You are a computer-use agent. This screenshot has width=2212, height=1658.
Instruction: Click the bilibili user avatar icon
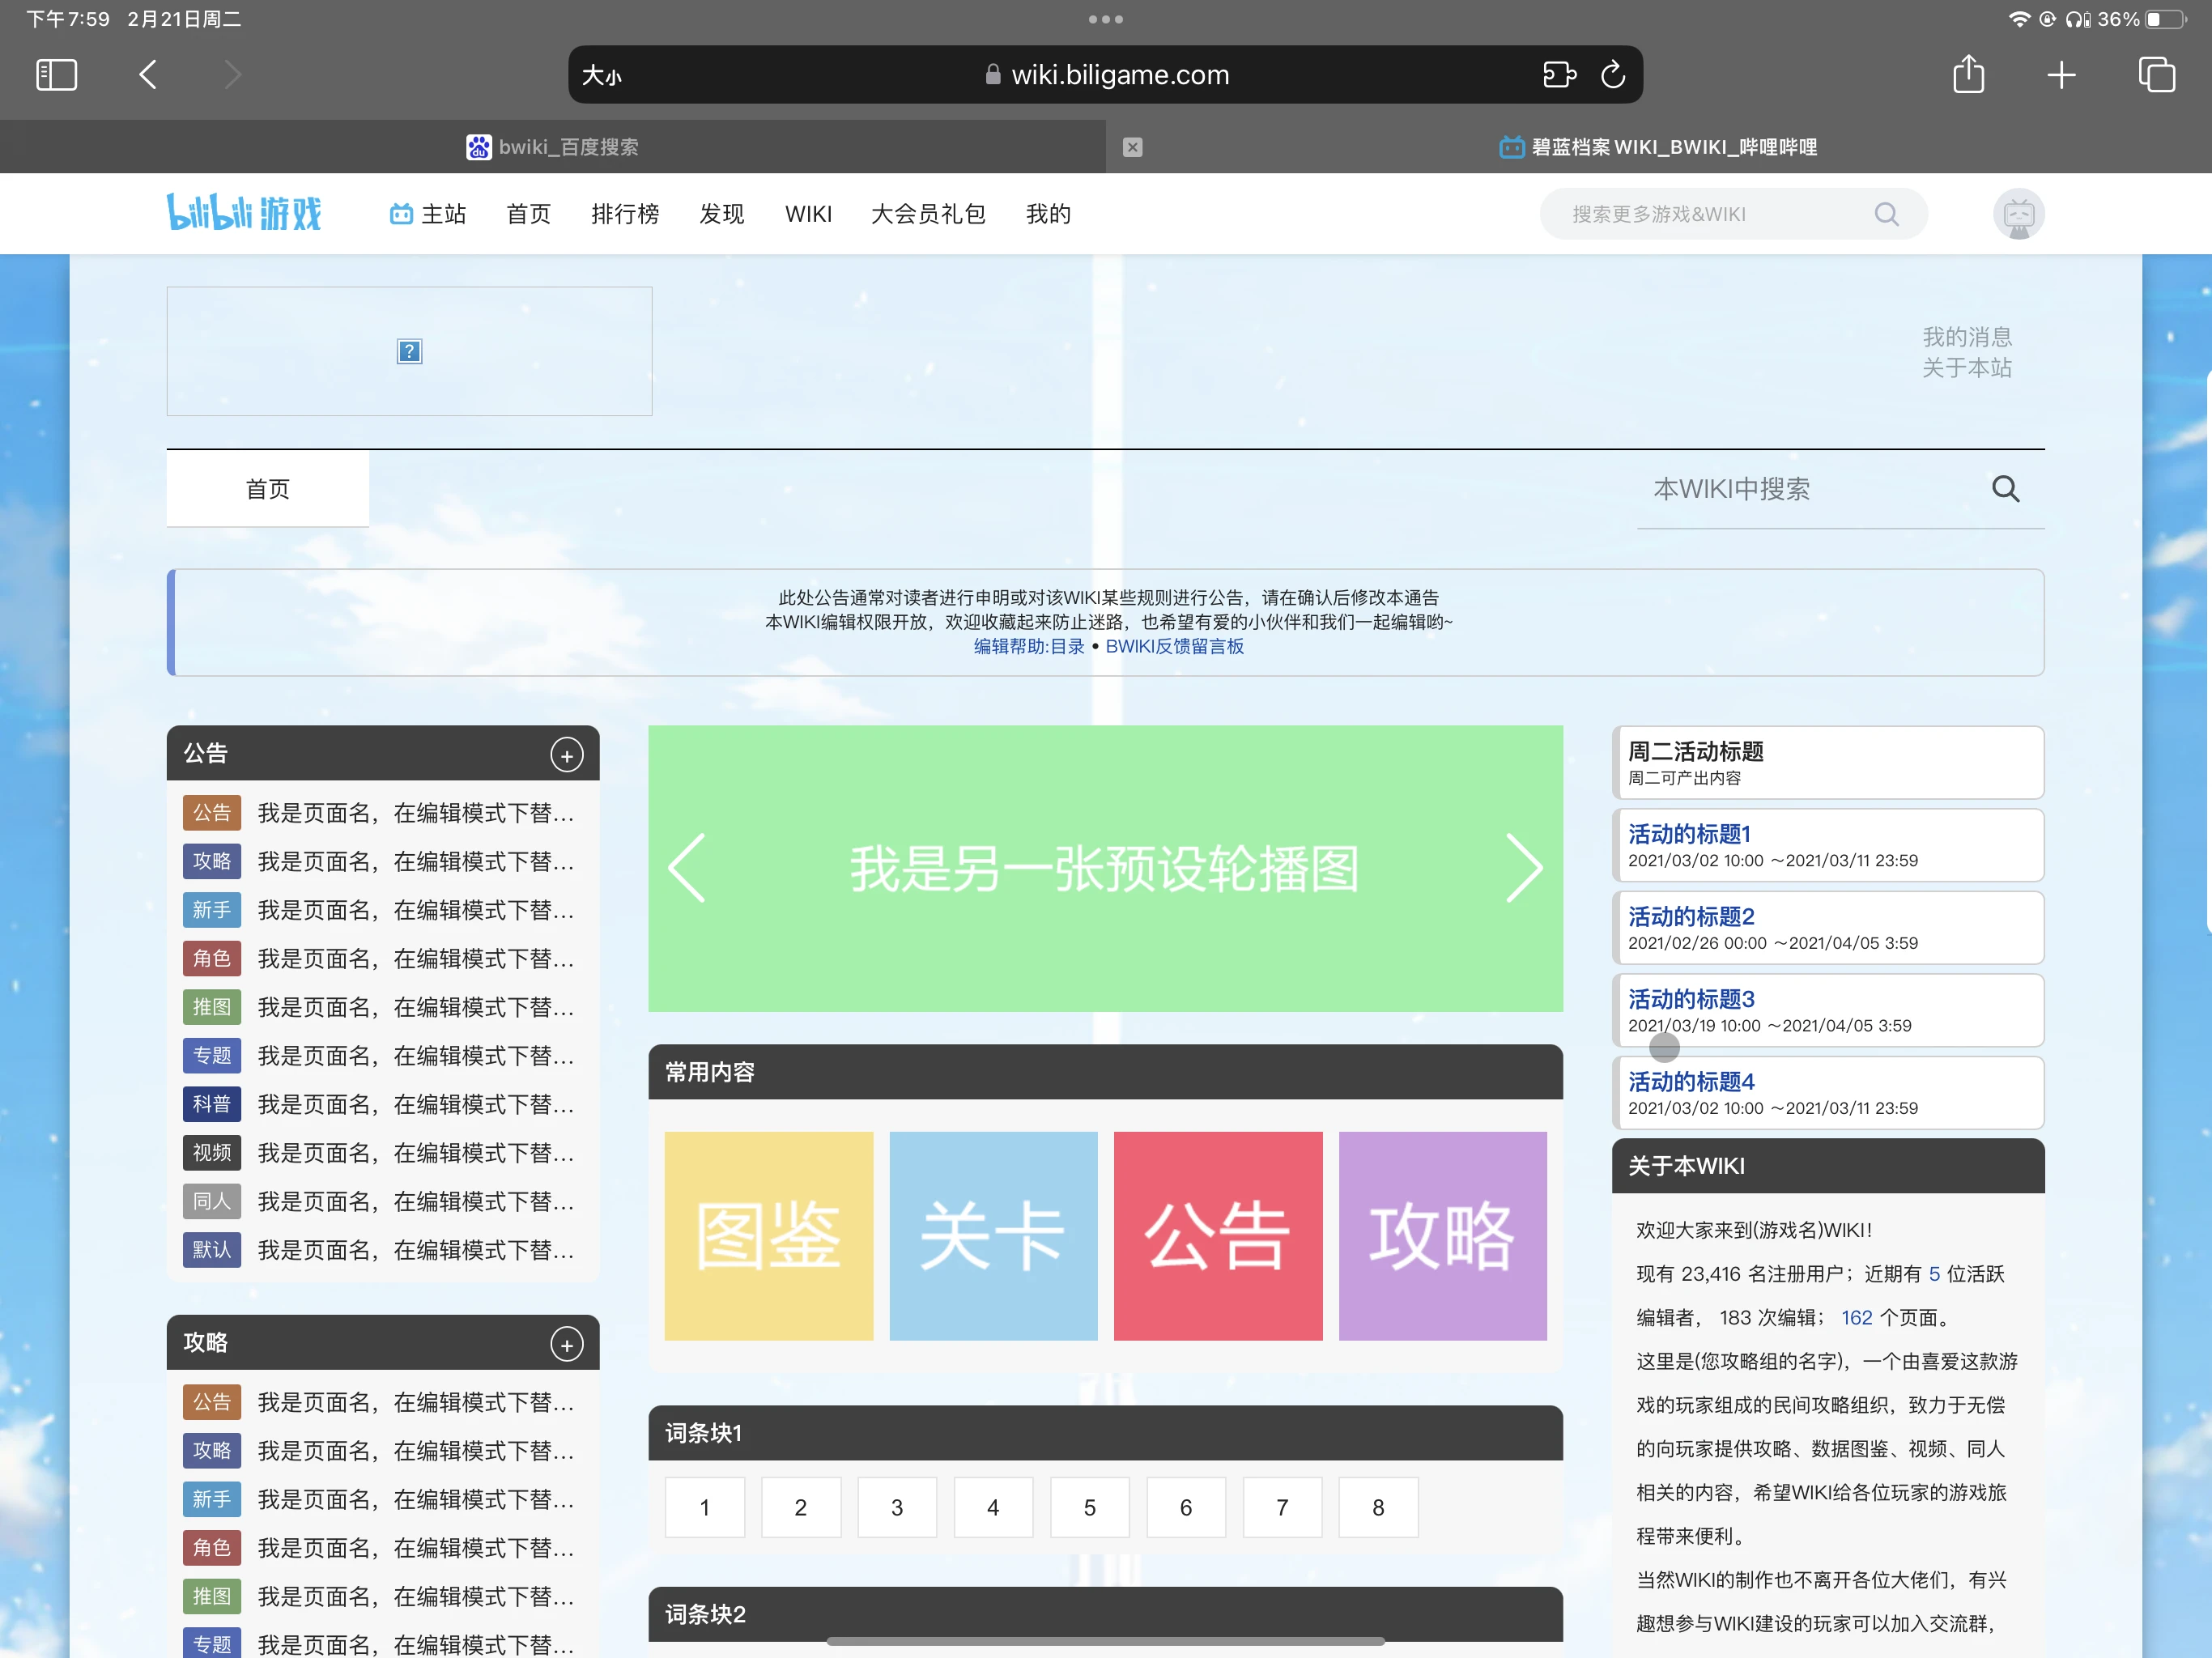tap(2018, 214)
